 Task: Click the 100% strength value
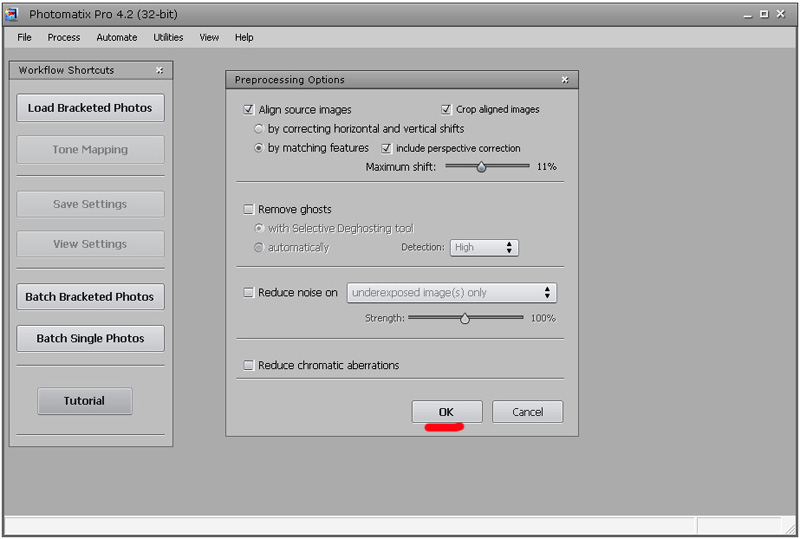pyautogui.click(x=543, y=318)
